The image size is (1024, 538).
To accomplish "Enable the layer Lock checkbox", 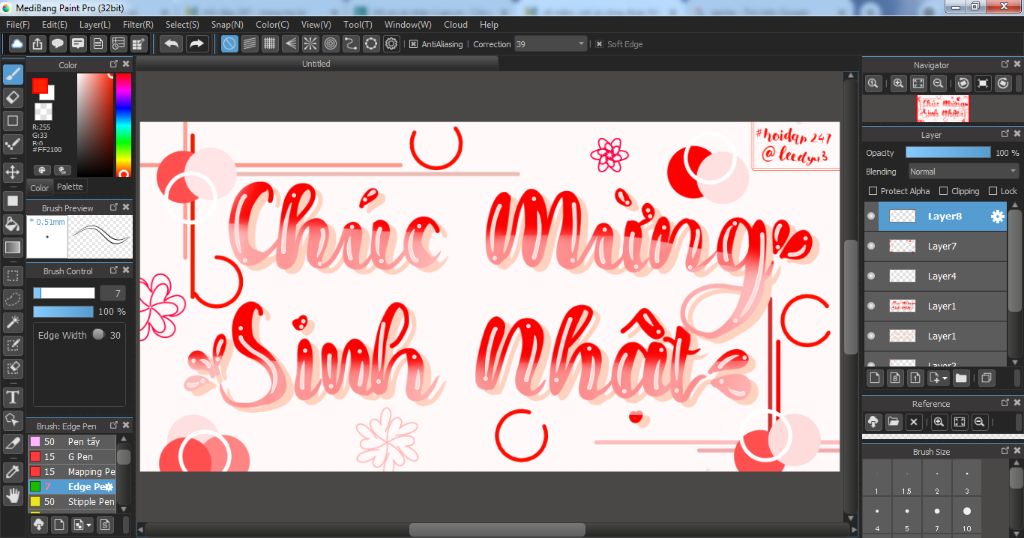I will coord(993,191).
